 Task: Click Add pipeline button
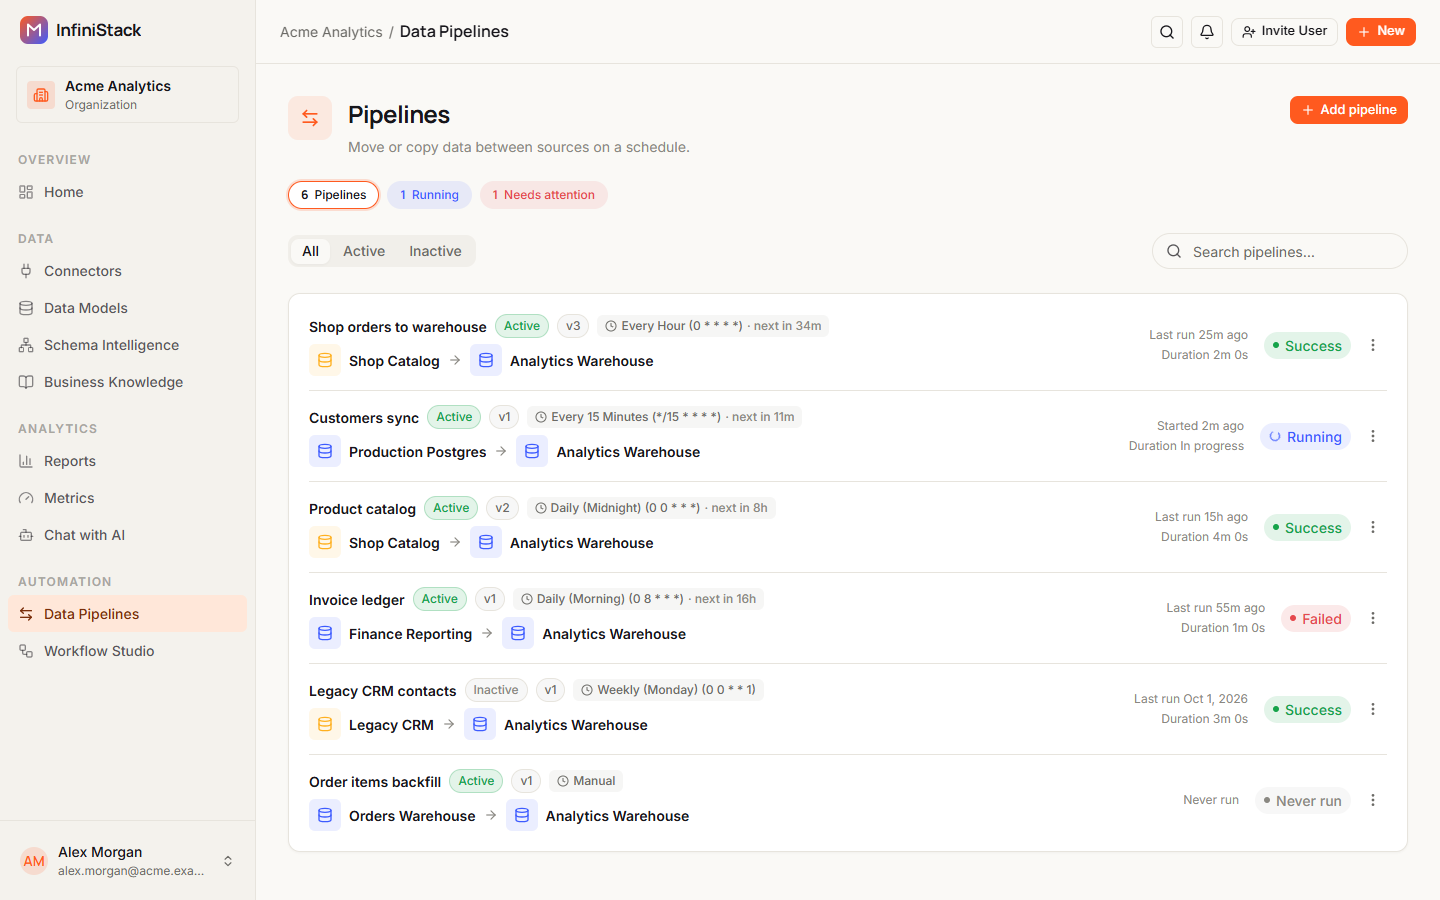pos(1349,110)
